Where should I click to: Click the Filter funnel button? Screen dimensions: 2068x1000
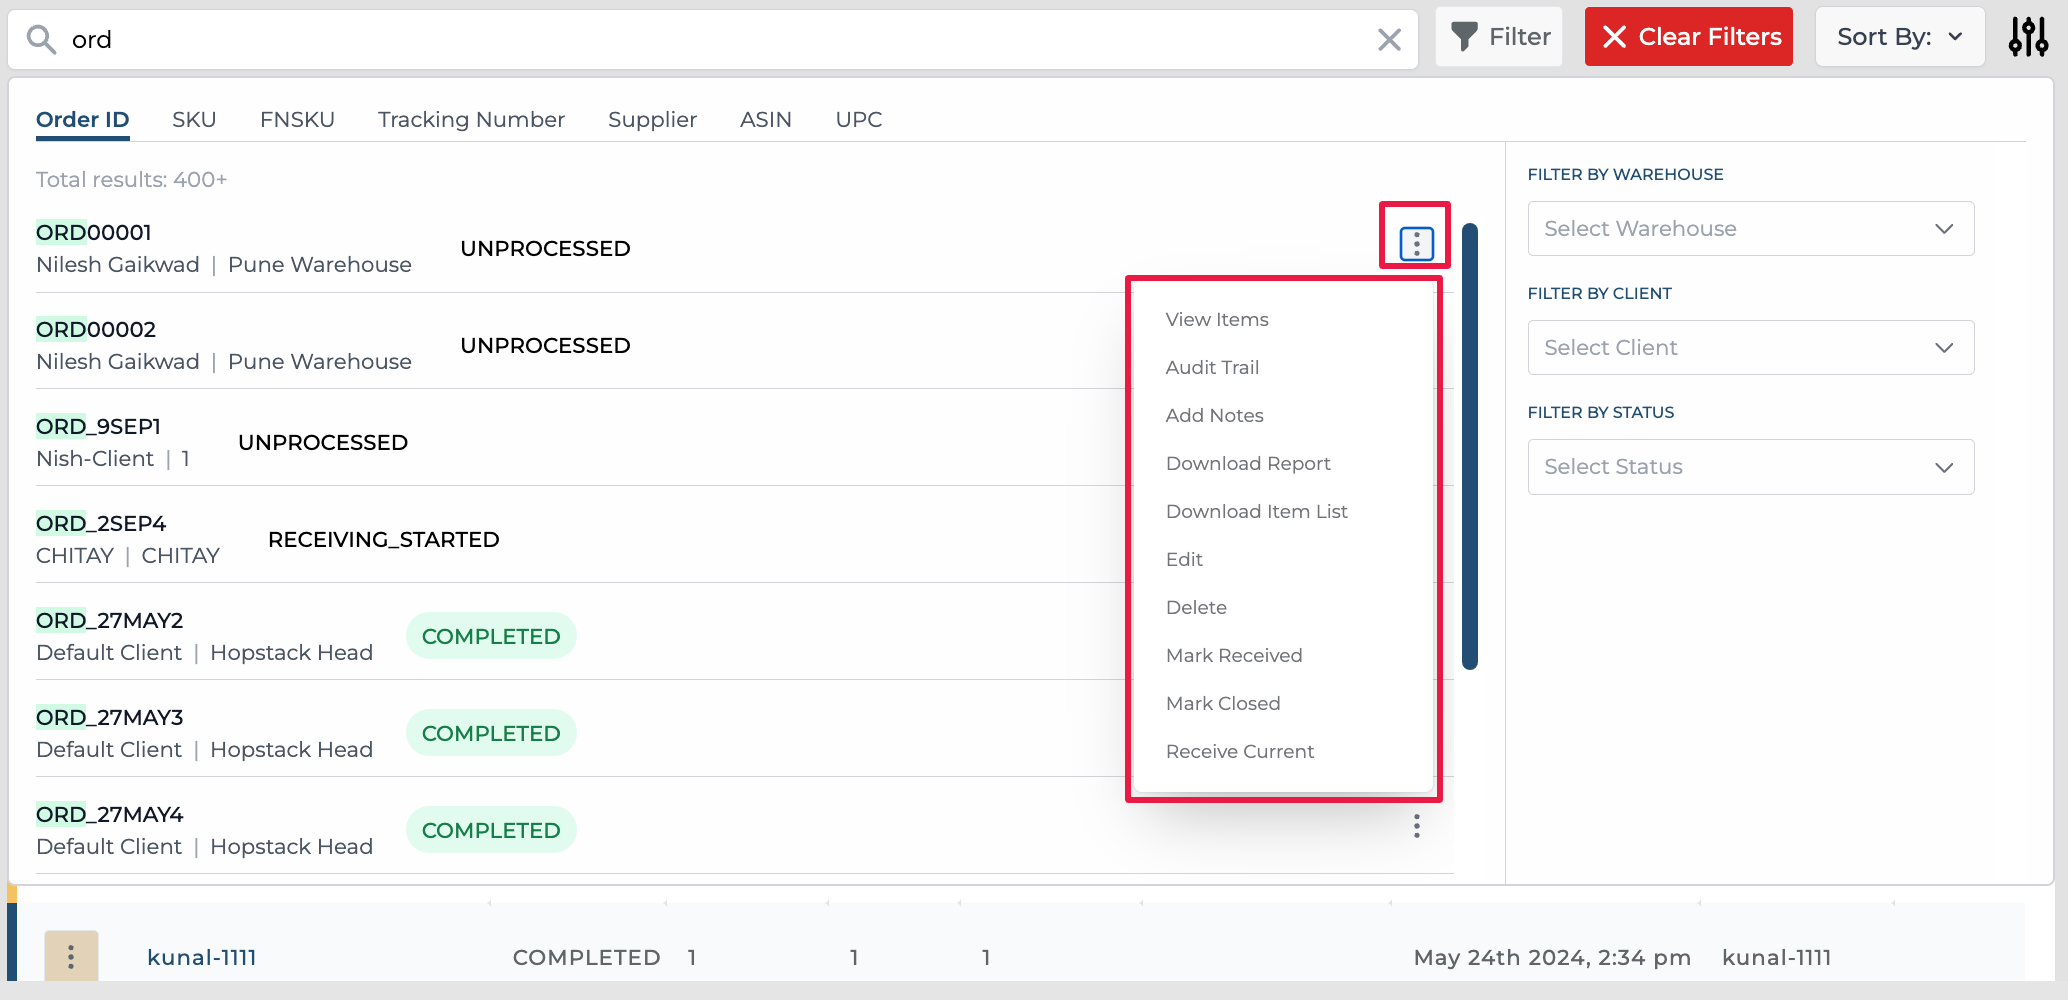click(x=1499, y=37)
